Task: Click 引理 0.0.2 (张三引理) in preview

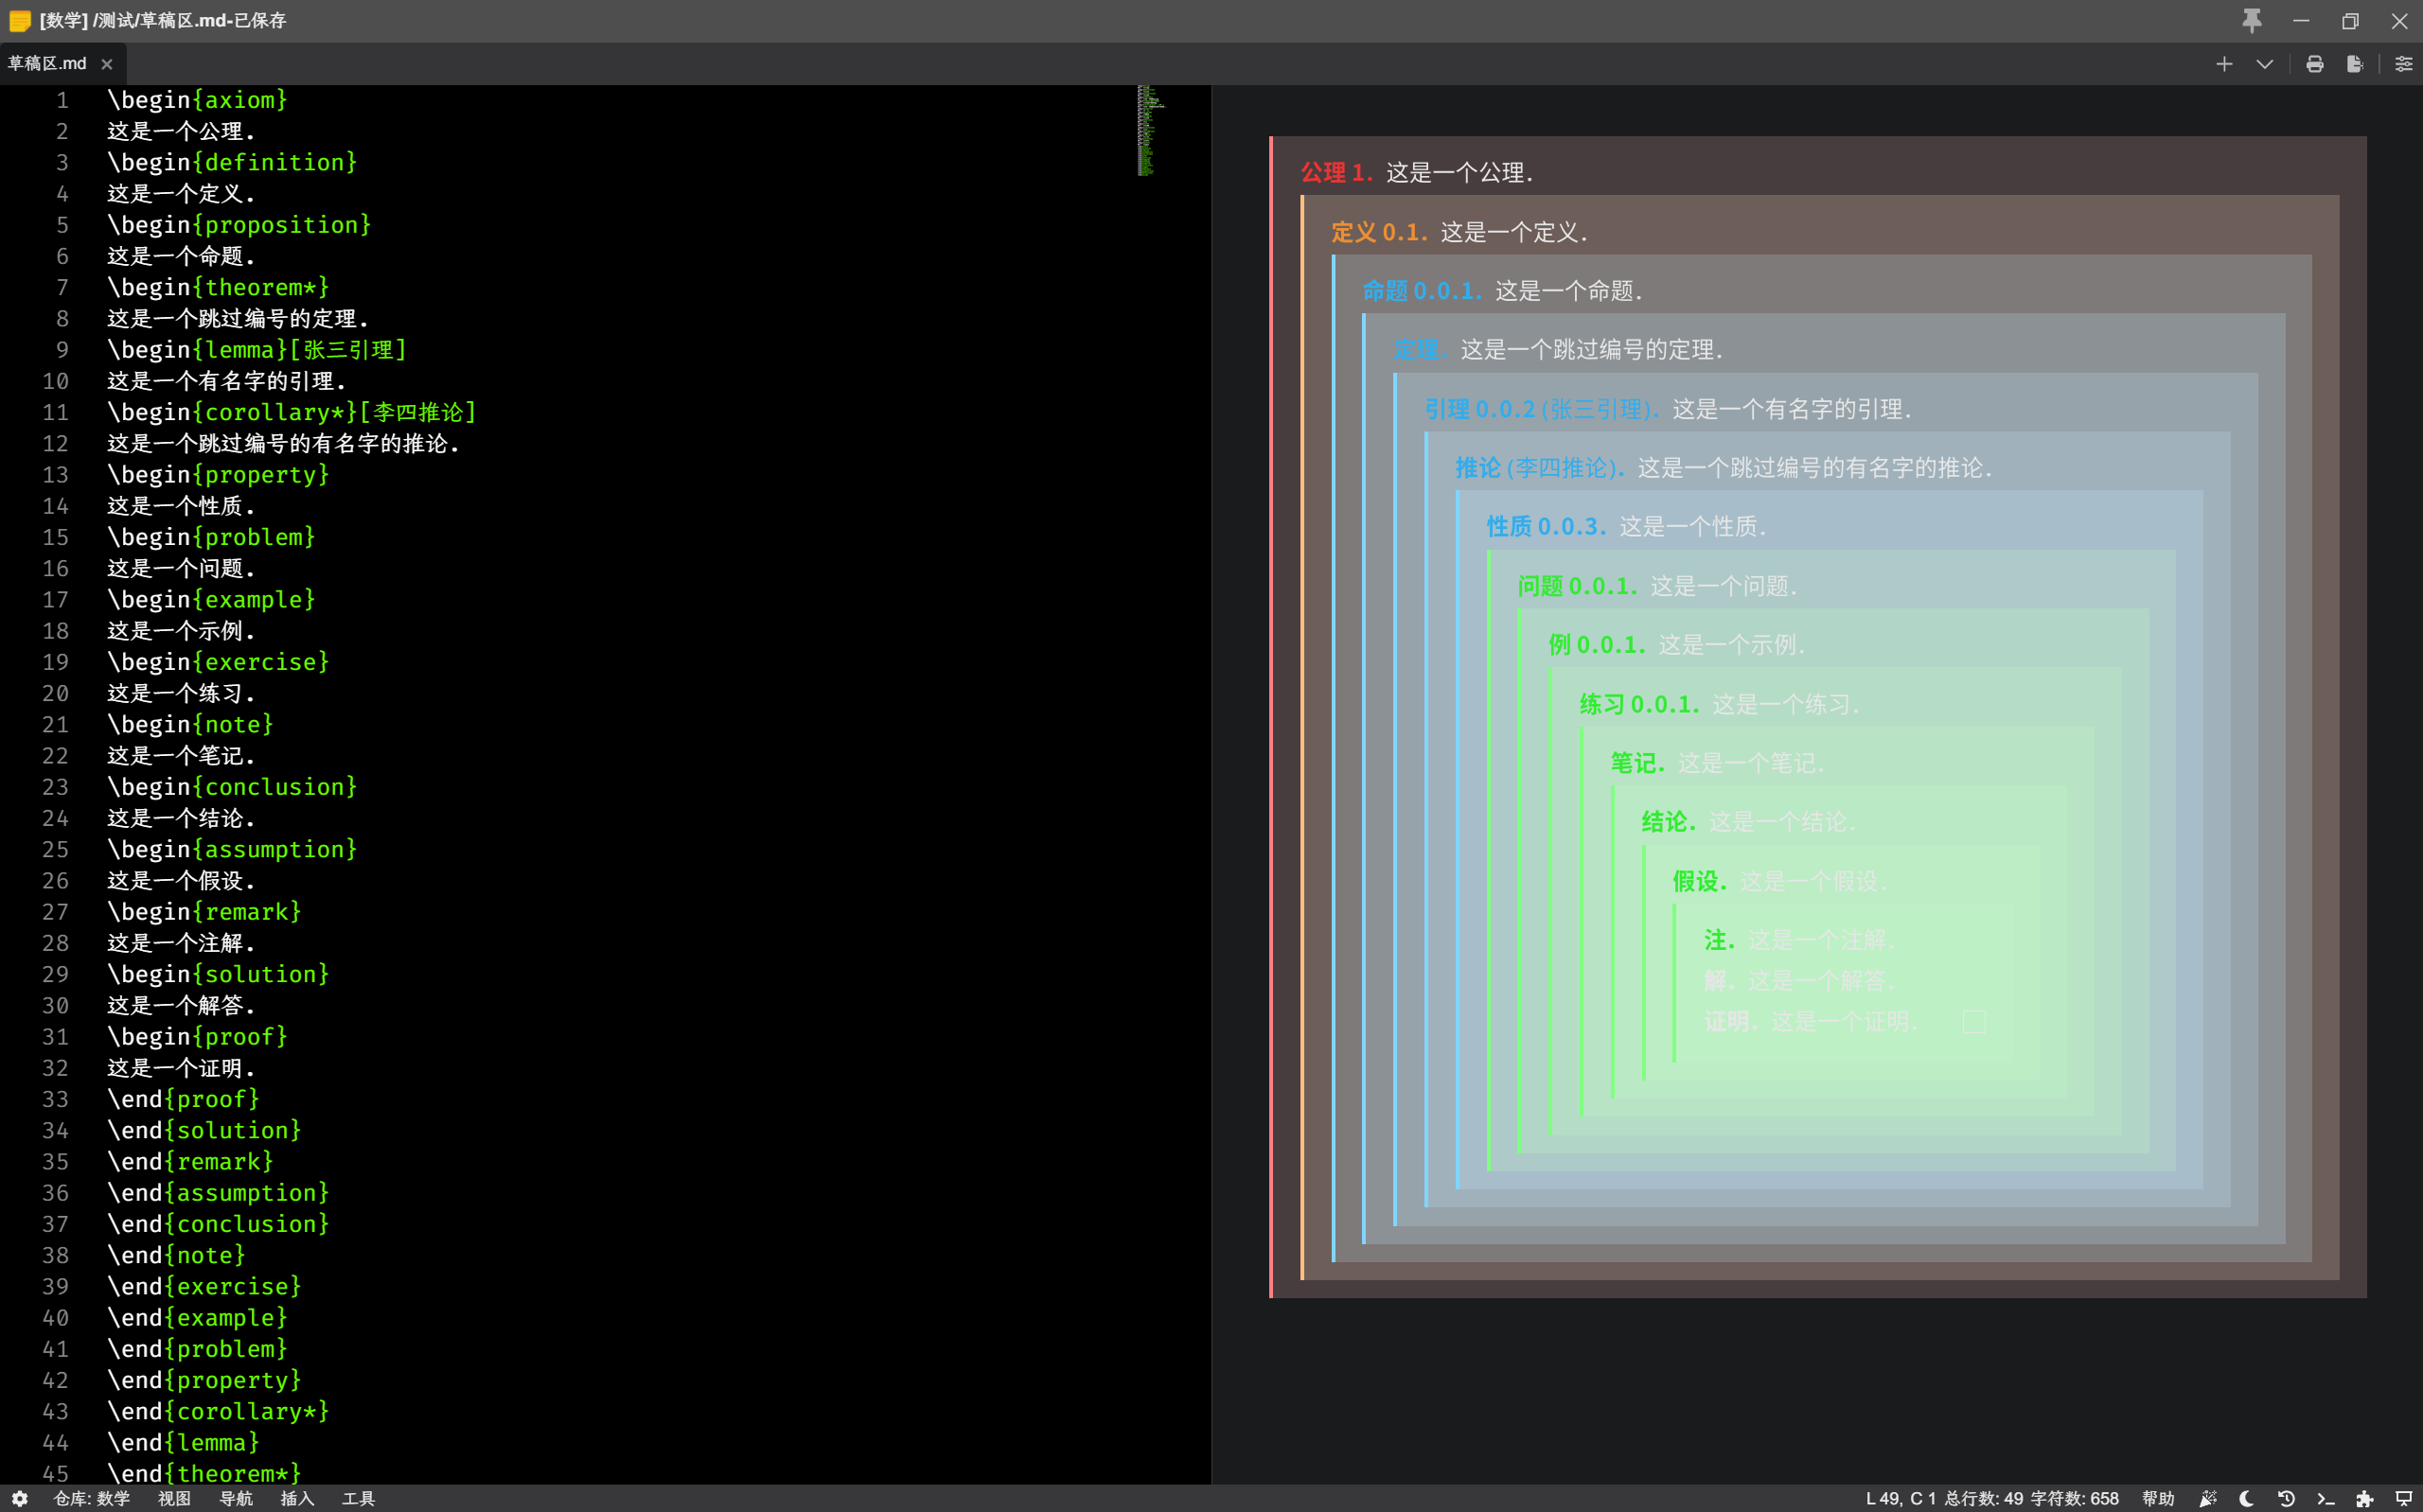Action: coord(1541,409)
